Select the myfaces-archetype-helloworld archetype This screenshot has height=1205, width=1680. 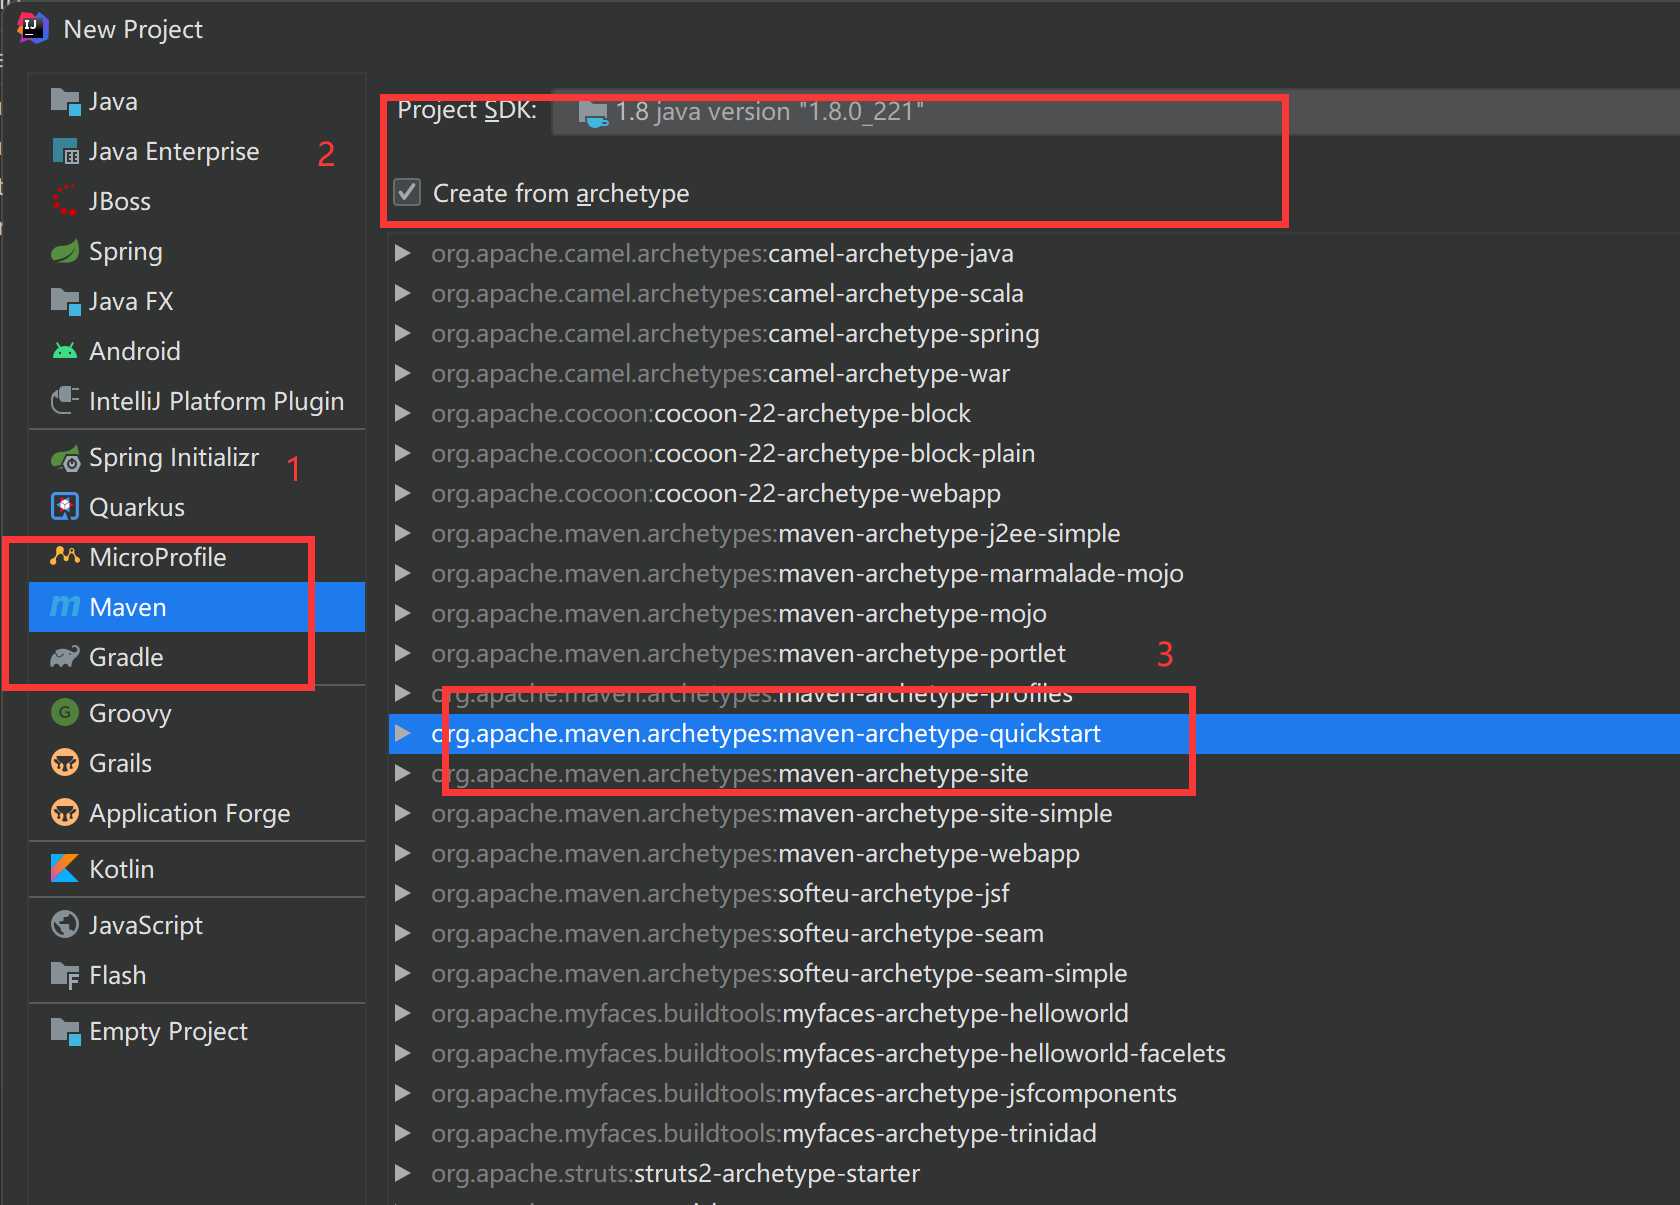[x=1034, y=1013]
